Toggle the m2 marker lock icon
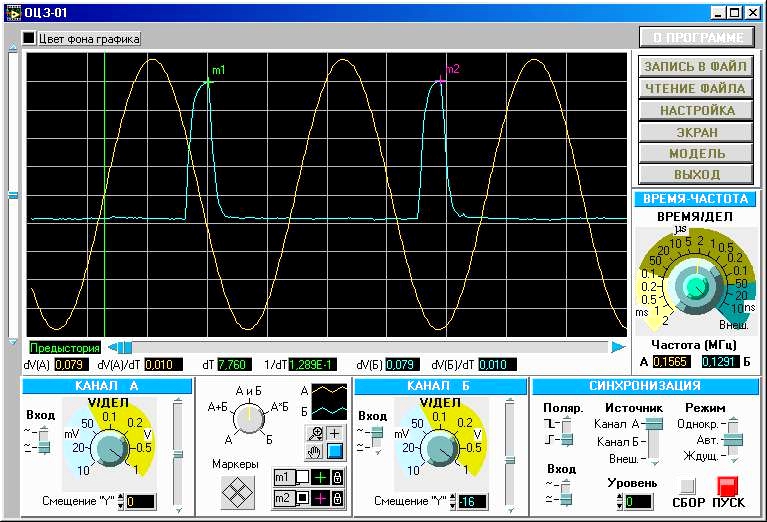767x522 pixels. pyautogui.click(x=337, y=499)
